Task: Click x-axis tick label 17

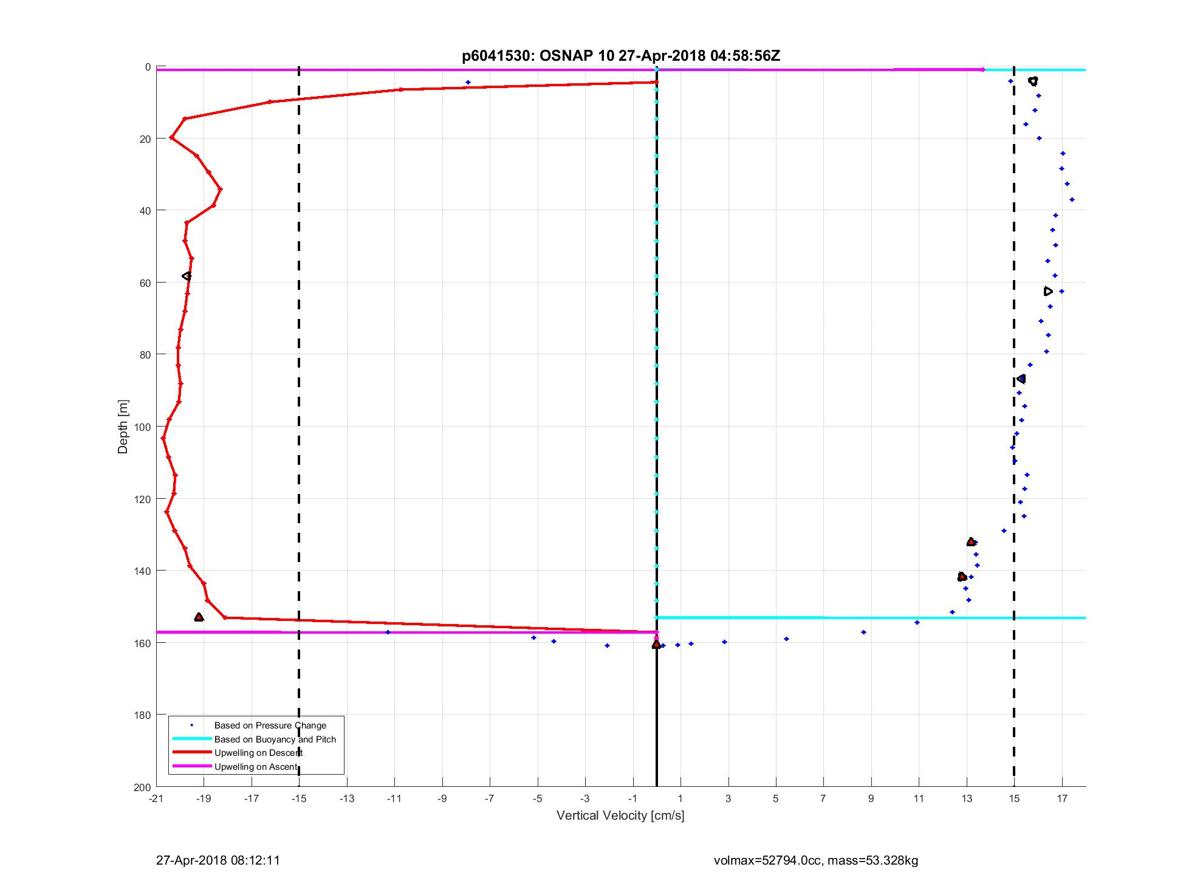Action: [1062, 798]
